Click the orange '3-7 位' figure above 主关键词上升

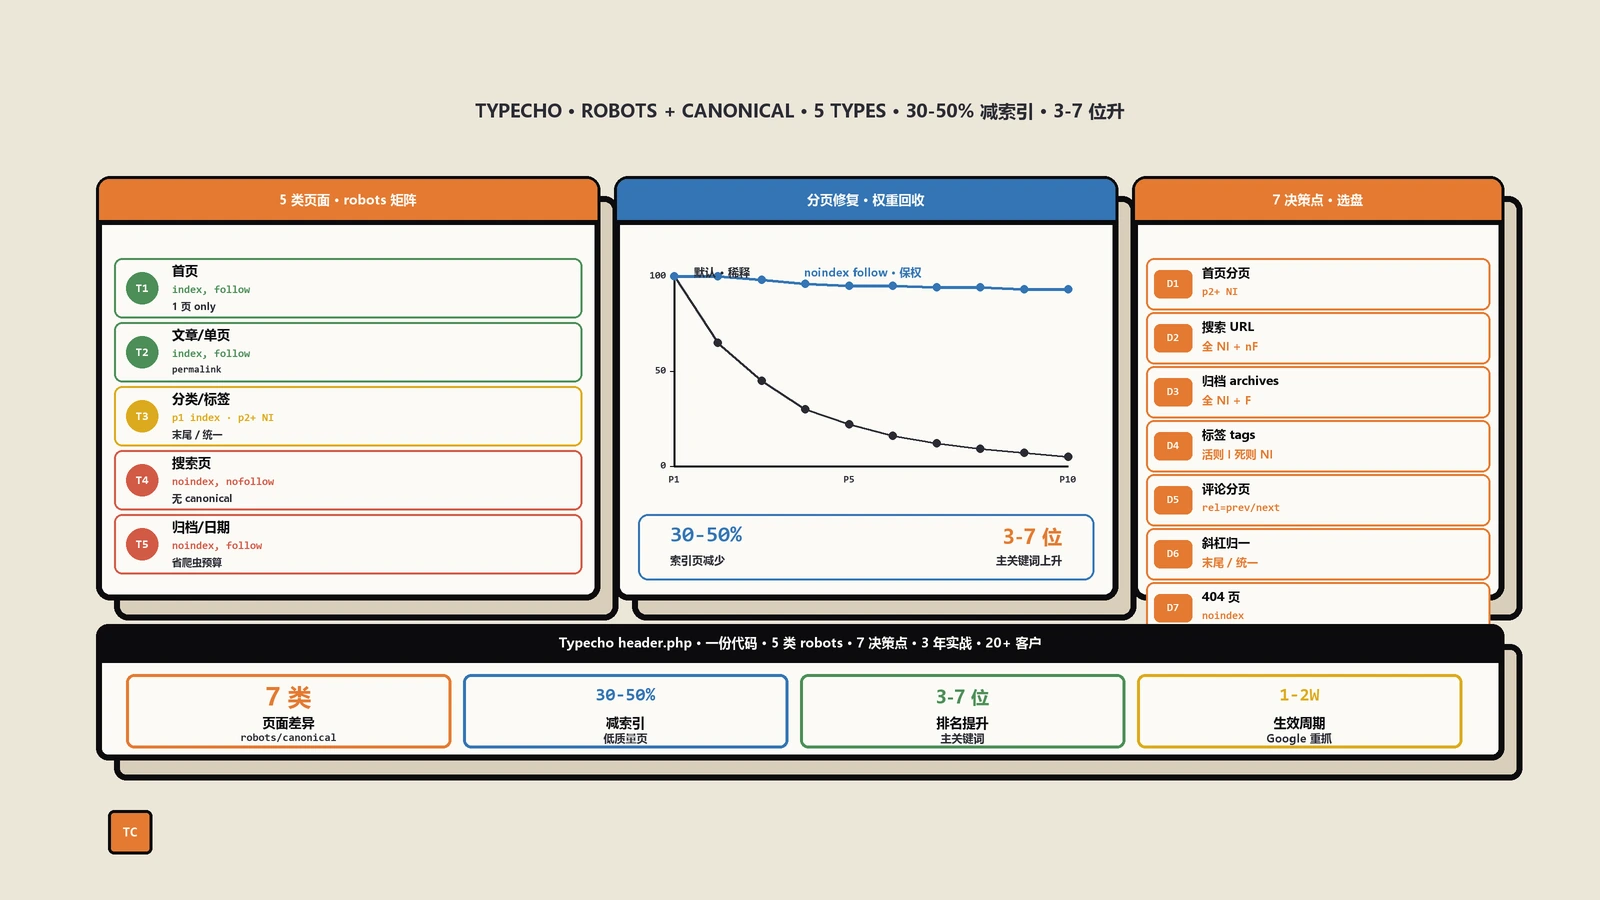pyautogui.click(x=1032, y=537)
